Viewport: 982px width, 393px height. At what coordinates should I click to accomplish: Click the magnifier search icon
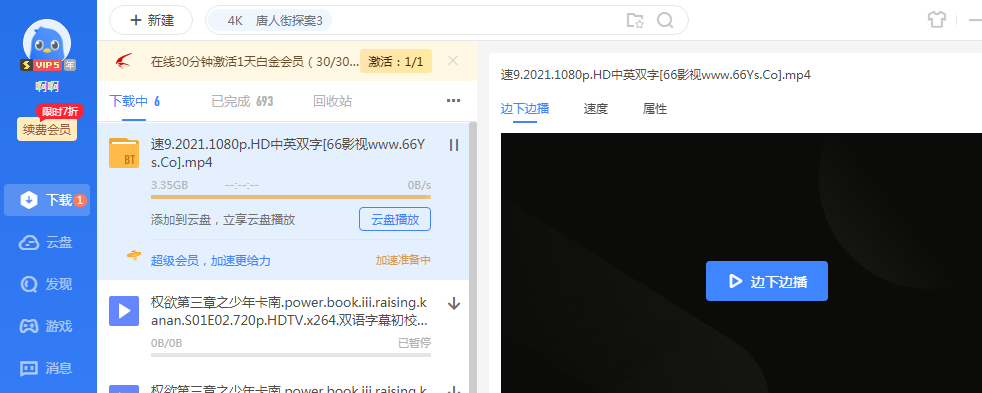tap(665, 21)
